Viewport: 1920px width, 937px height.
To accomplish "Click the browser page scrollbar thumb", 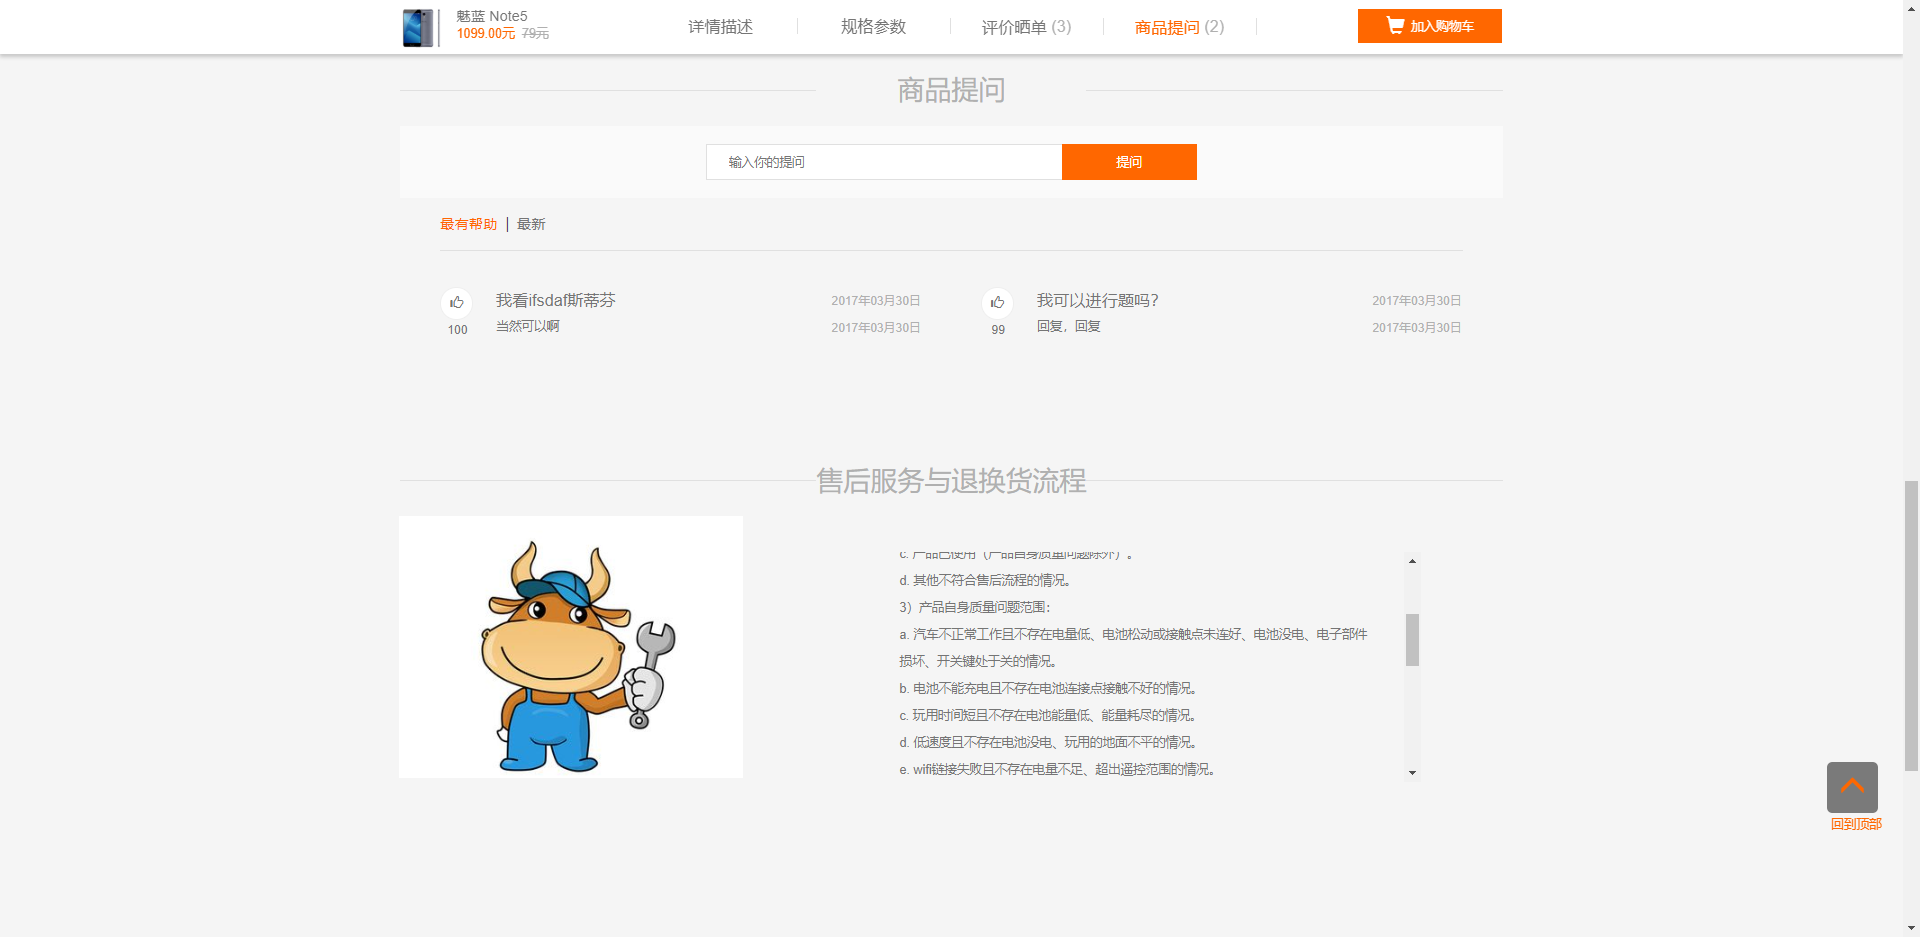I will (1911, 625).
